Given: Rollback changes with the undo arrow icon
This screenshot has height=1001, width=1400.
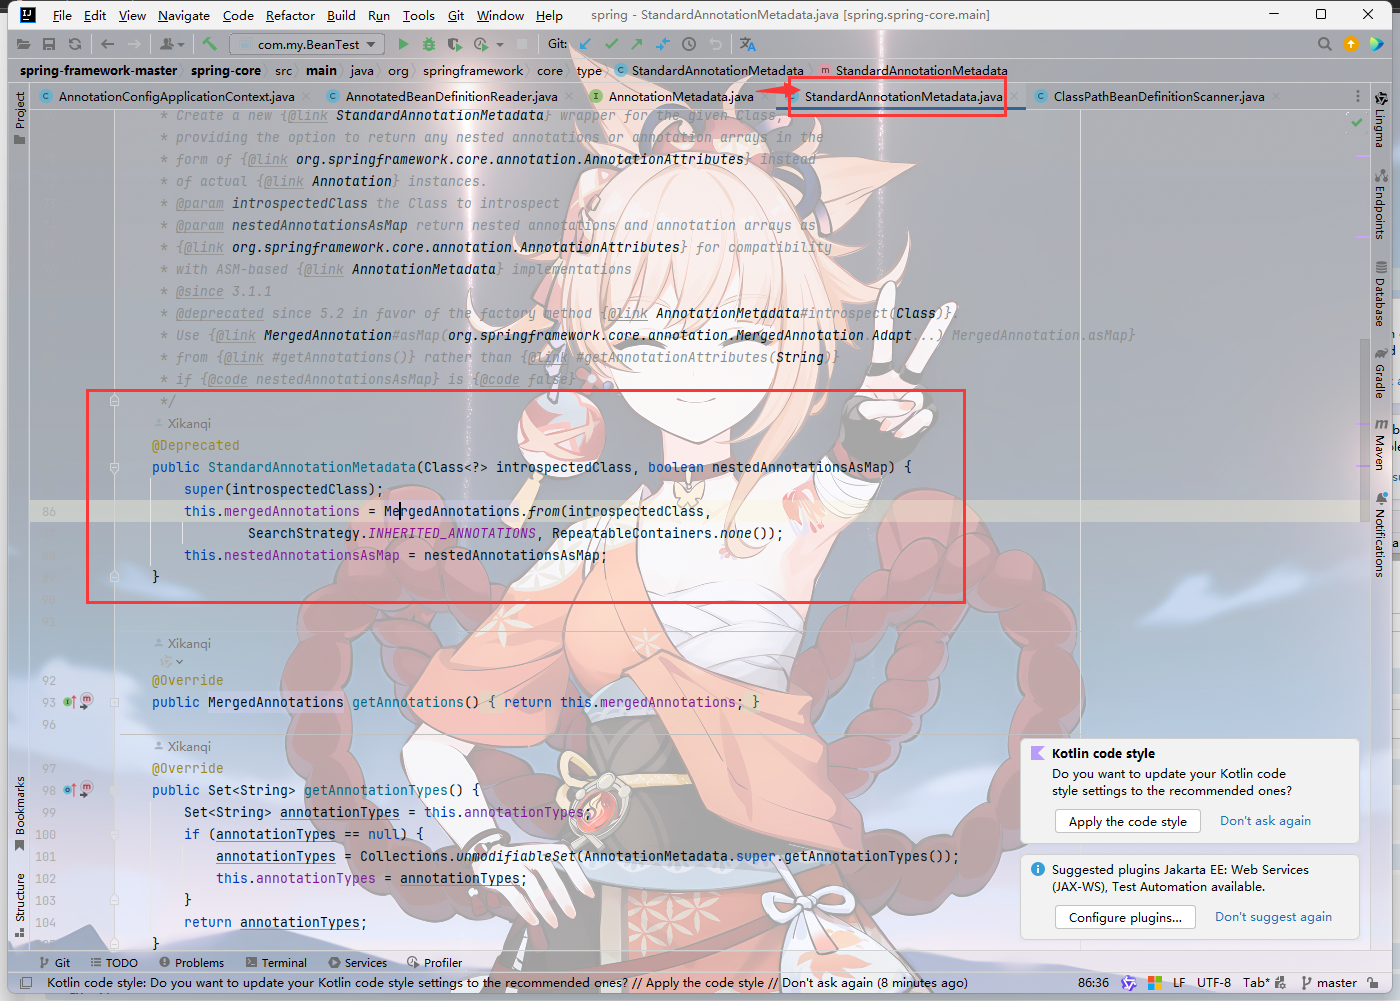Looking at the screenshot, I should 715,44.
